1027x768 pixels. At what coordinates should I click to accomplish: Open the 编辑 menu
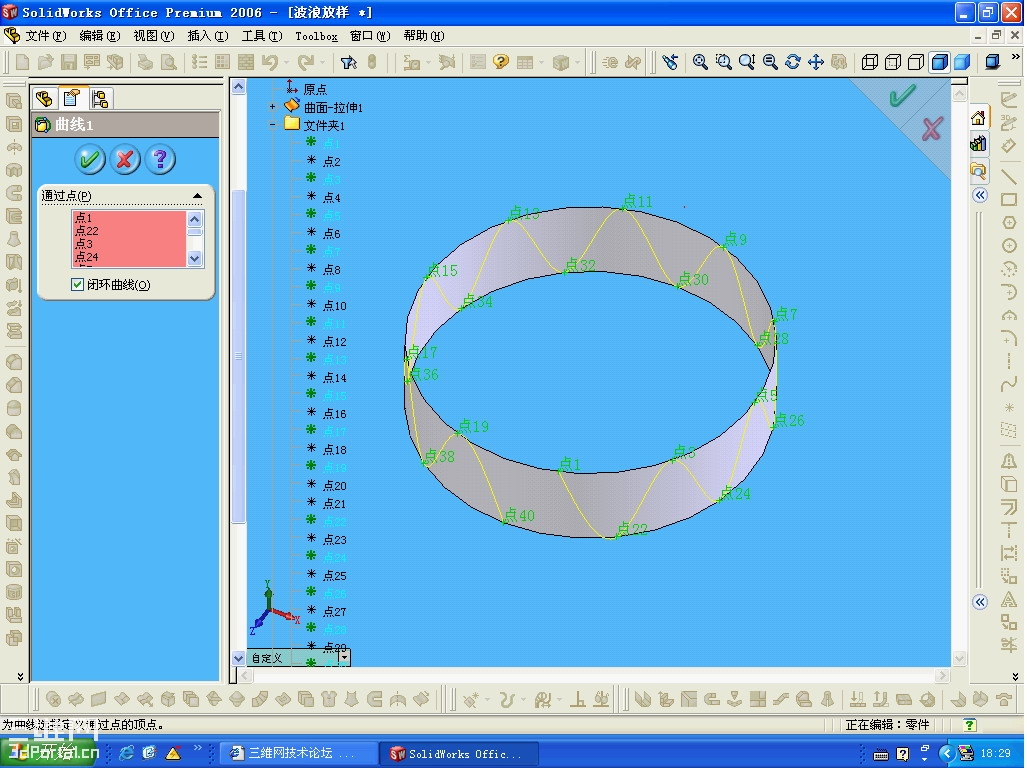coord(100,36)
